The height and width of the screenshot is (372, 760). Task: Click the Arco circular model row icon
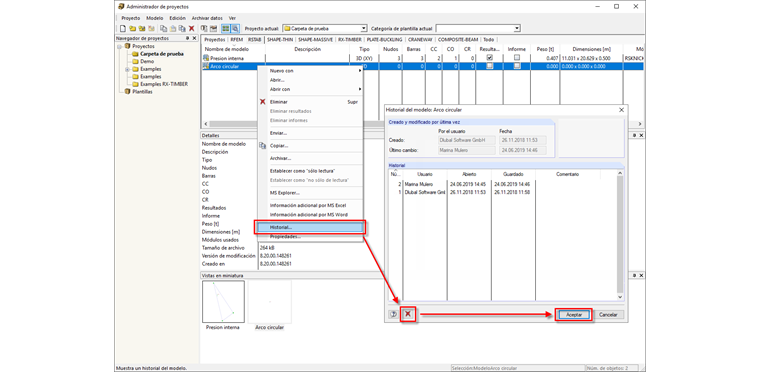click(206, 66)
